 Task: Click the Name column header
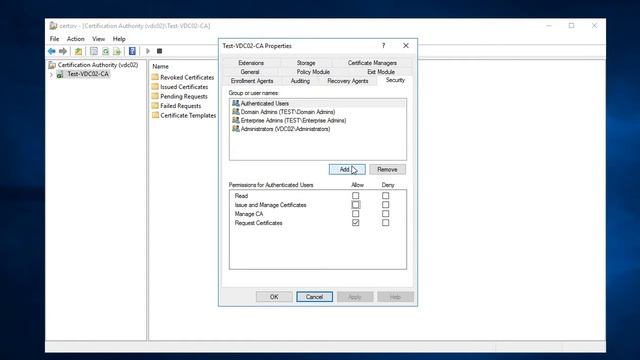(160, 66)
